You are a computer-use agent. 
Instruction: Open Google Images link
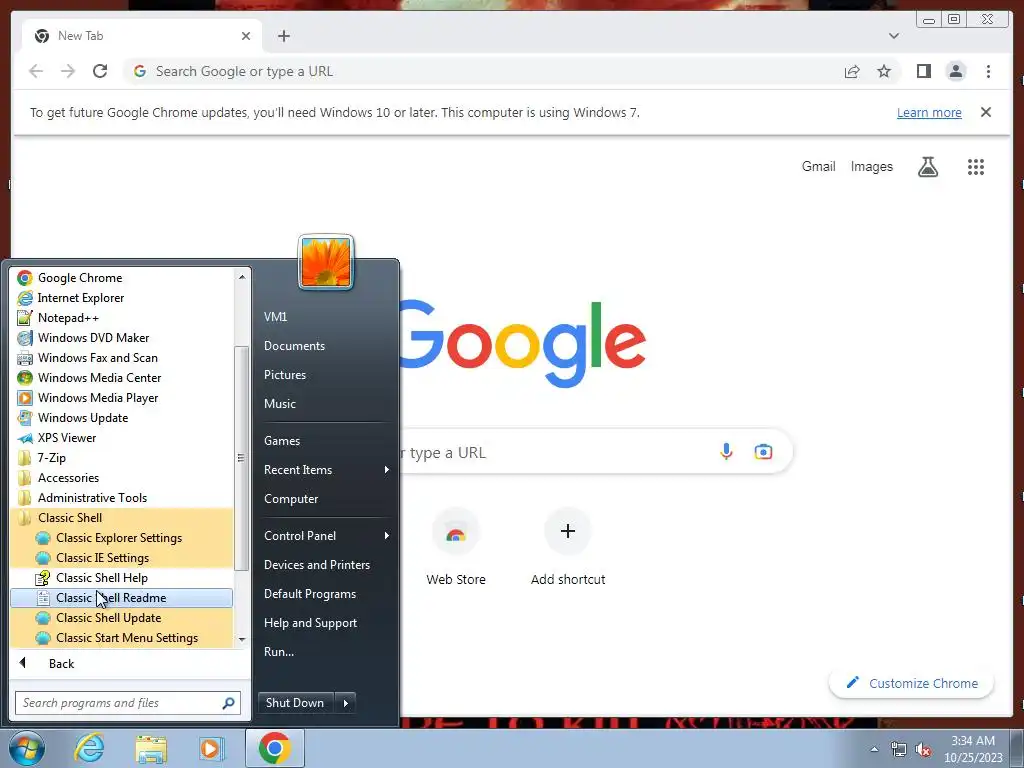pyautogui.click(x=871, y=167)
